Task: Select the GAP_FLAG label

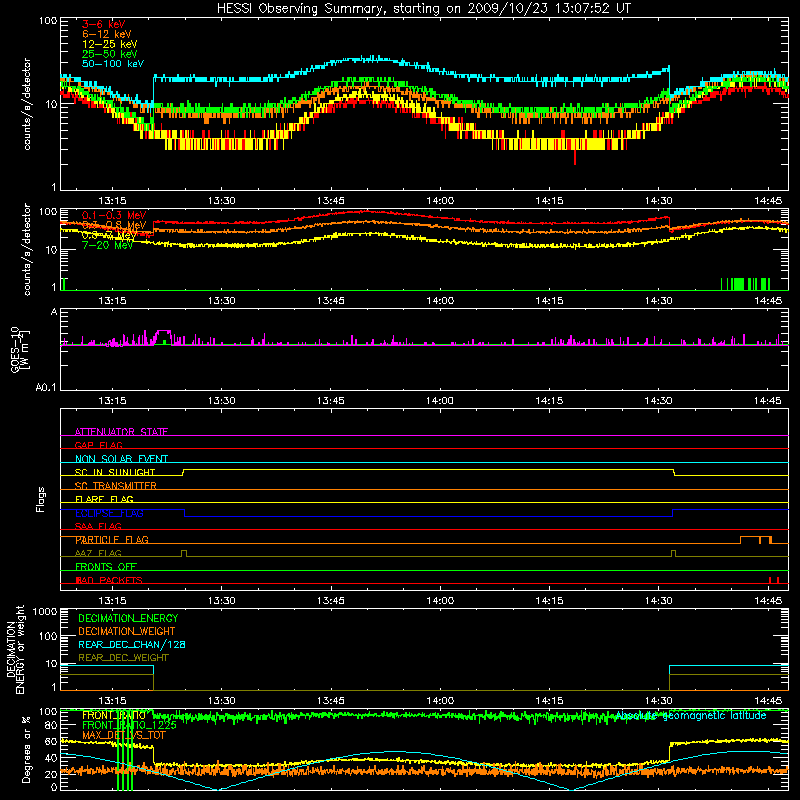Action: (98, 445)
